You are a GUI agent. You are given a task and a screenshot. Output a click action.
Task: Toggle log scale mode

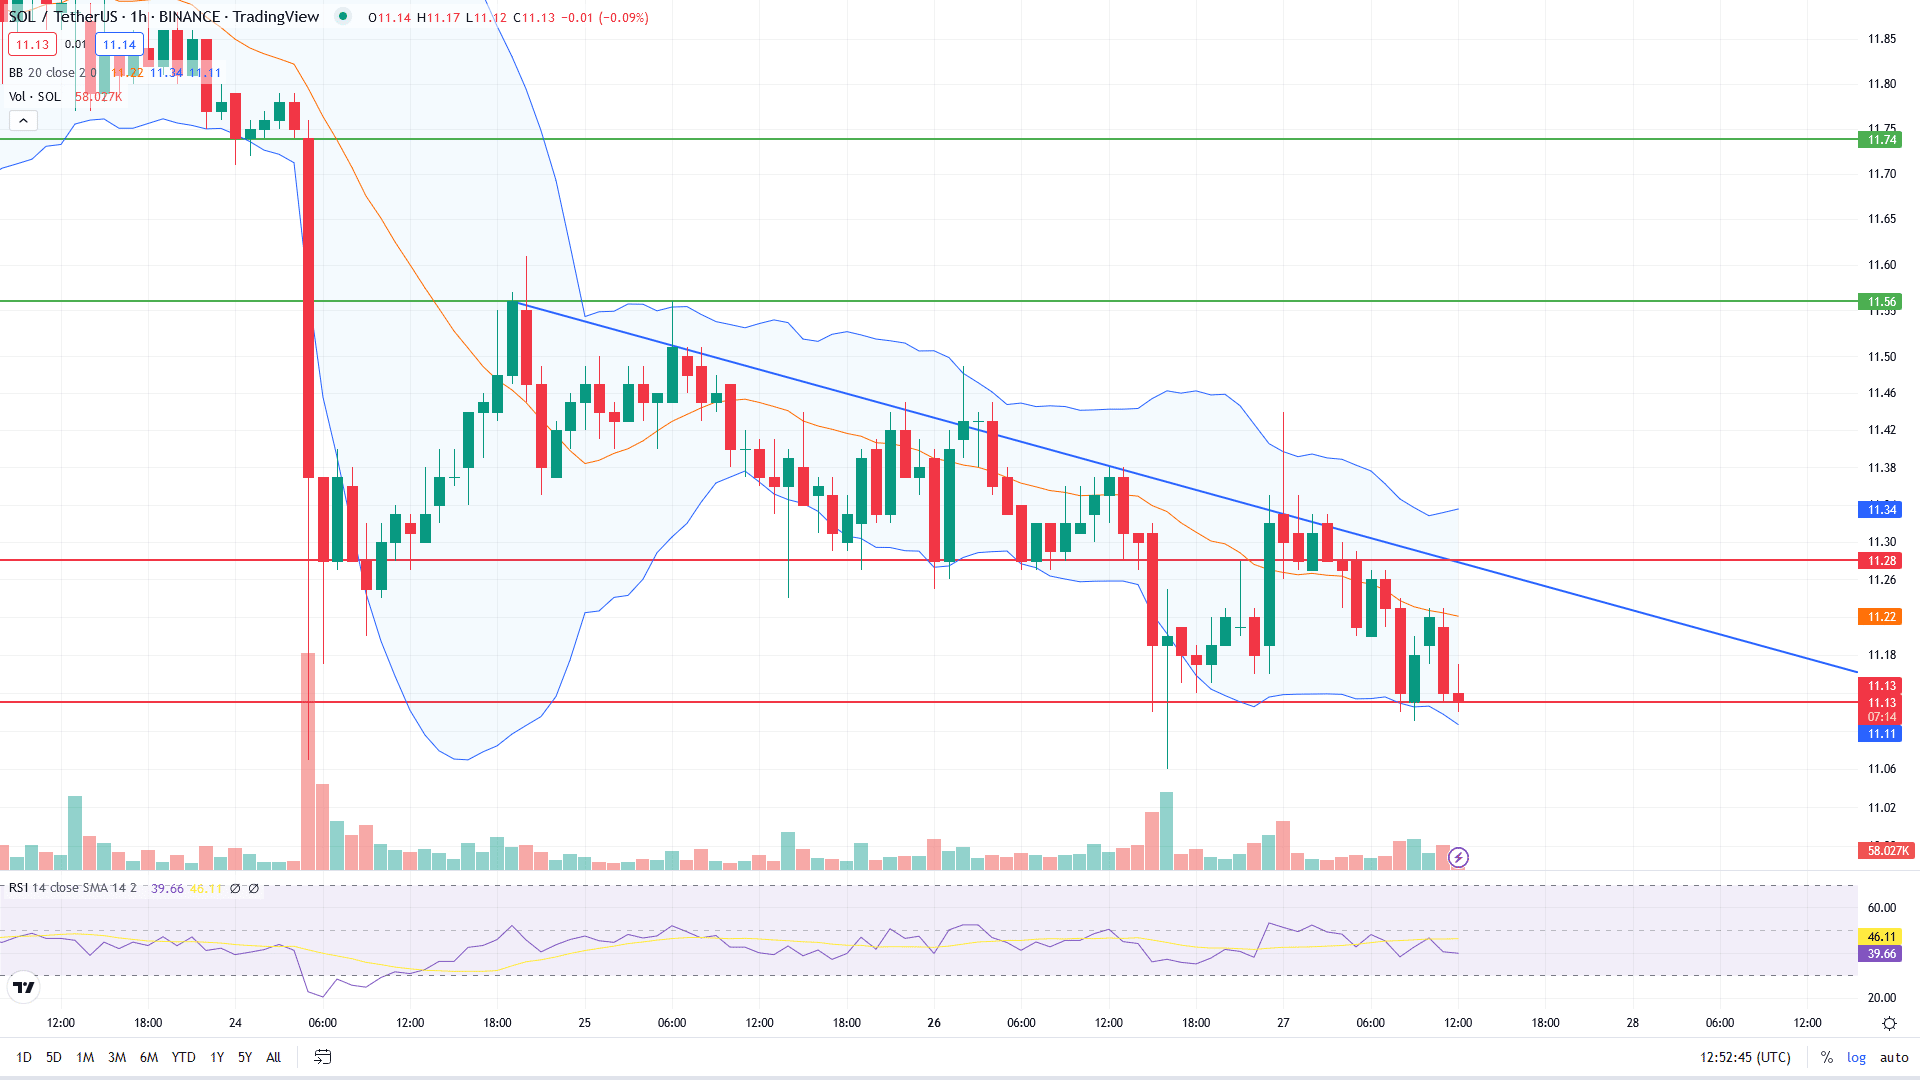[x=1856, y=1057]
